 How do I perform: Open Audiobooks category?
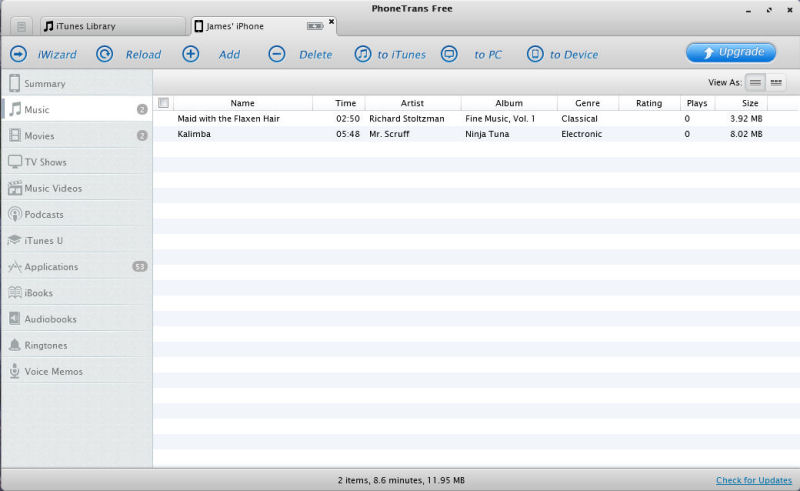click(77, 319)
